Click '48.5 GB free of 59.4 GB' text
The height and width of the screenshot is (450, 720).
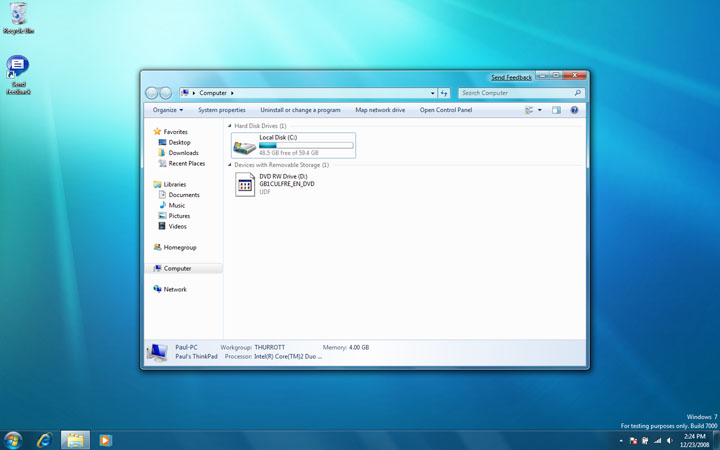point(288,153)
